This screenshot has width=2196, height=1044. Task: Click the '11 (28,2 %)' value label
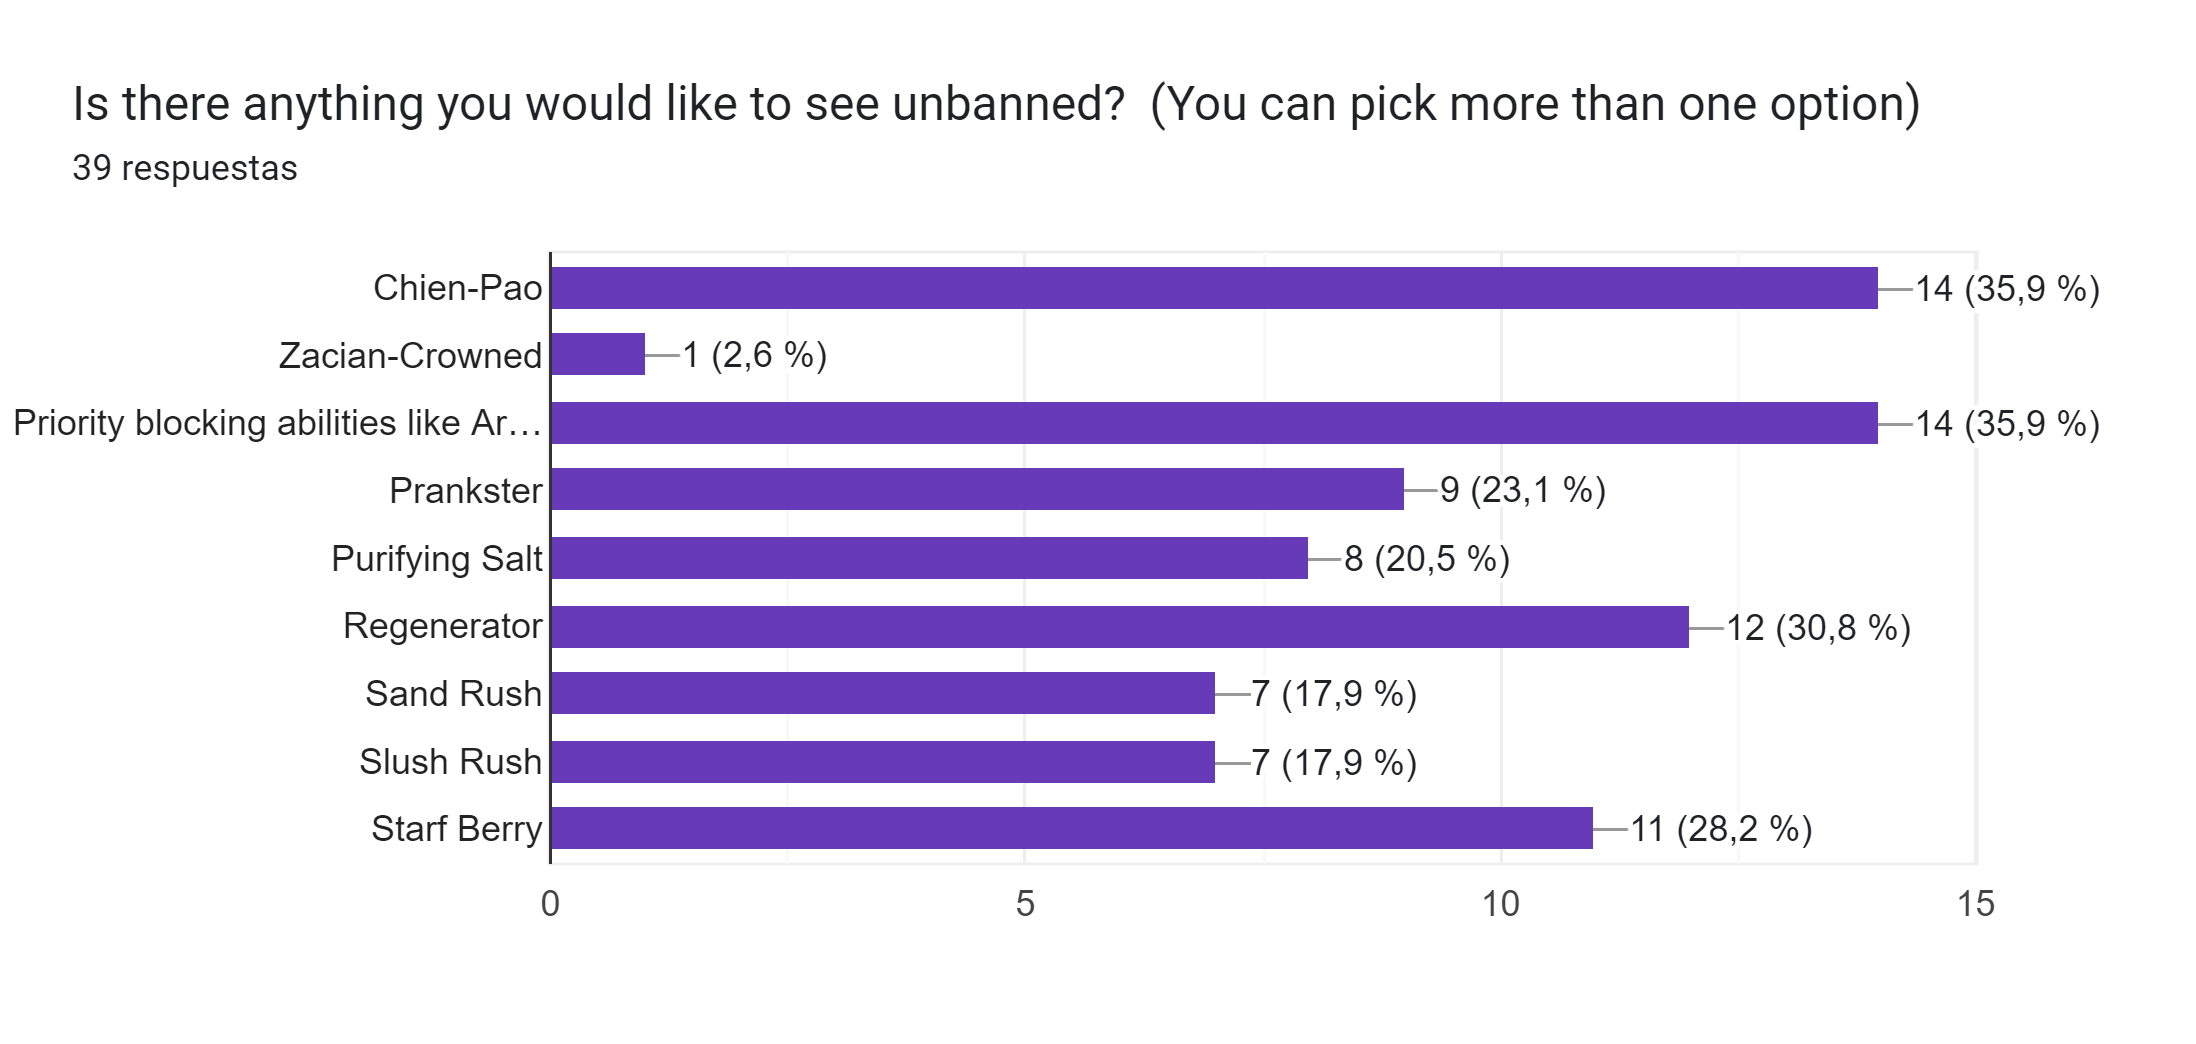point(1721,829)
